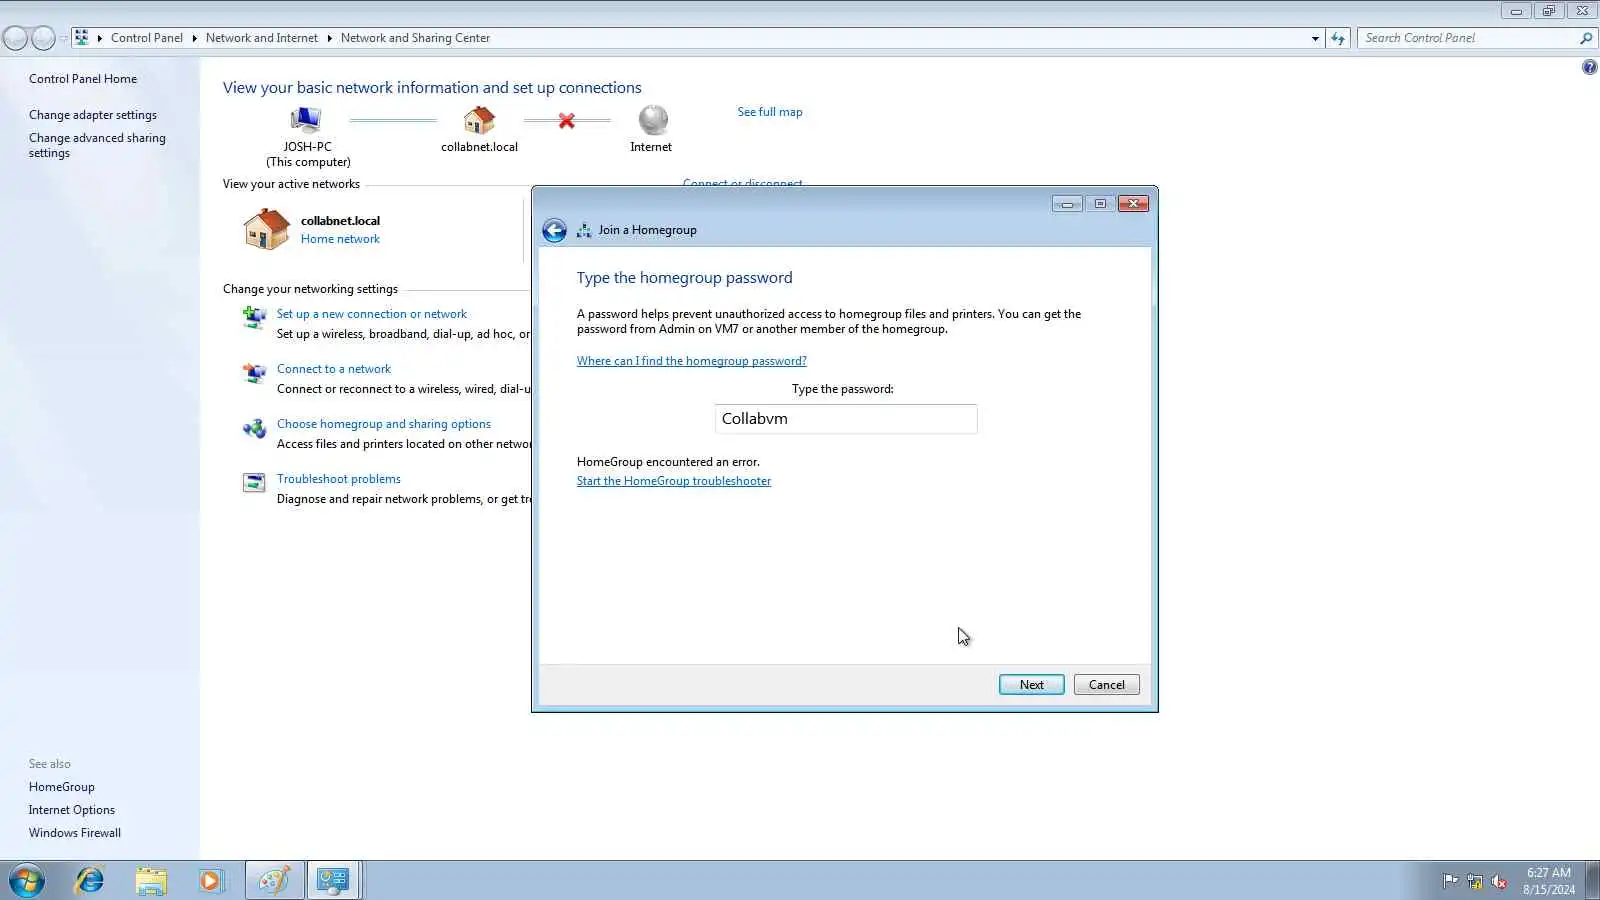The image size is (1600, 900).
Task: Click the homegroup and sharing options icon
Action: tap(254, 428)
